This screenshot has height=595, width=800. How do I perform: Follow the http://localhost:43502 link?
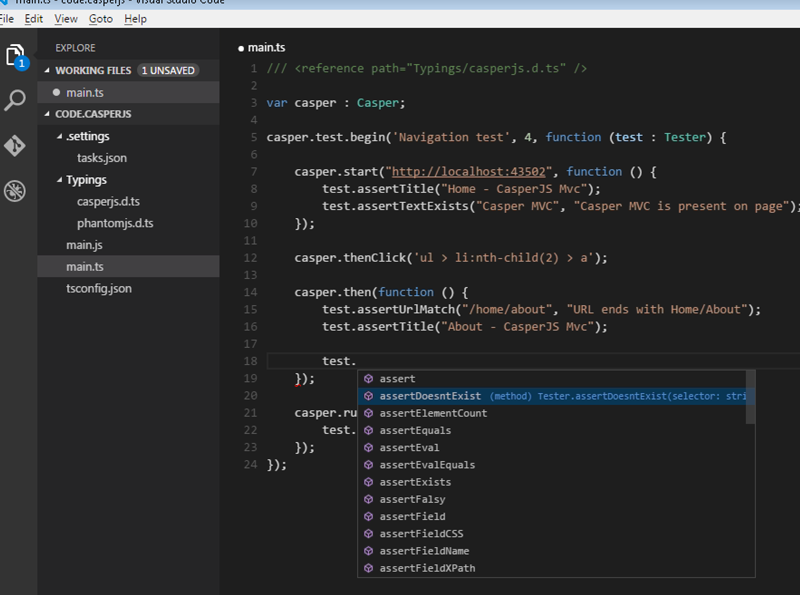click(x=468, y=171)
